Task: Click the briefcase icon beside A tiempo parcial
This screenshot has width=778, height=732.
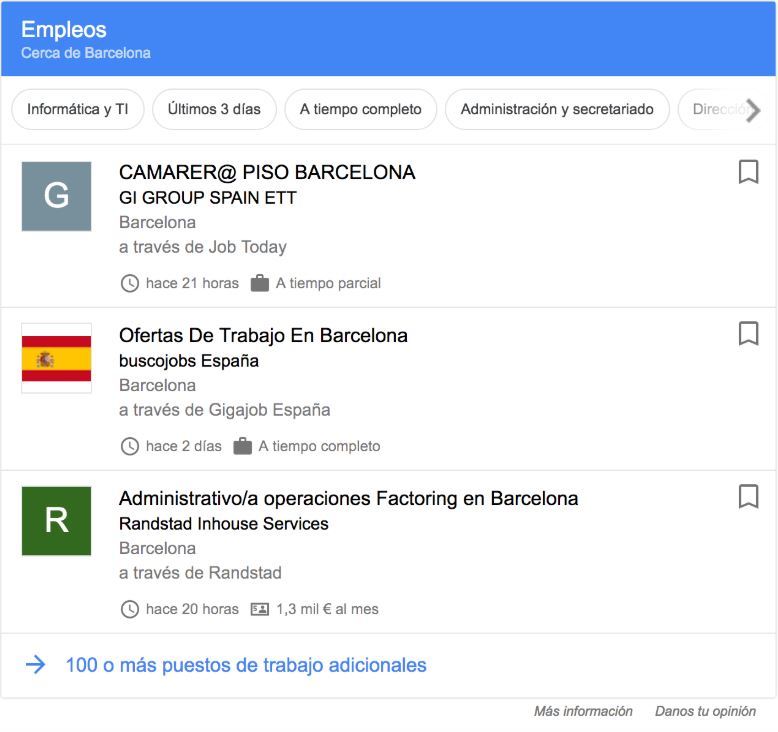Action: click(x=259, y=283)
